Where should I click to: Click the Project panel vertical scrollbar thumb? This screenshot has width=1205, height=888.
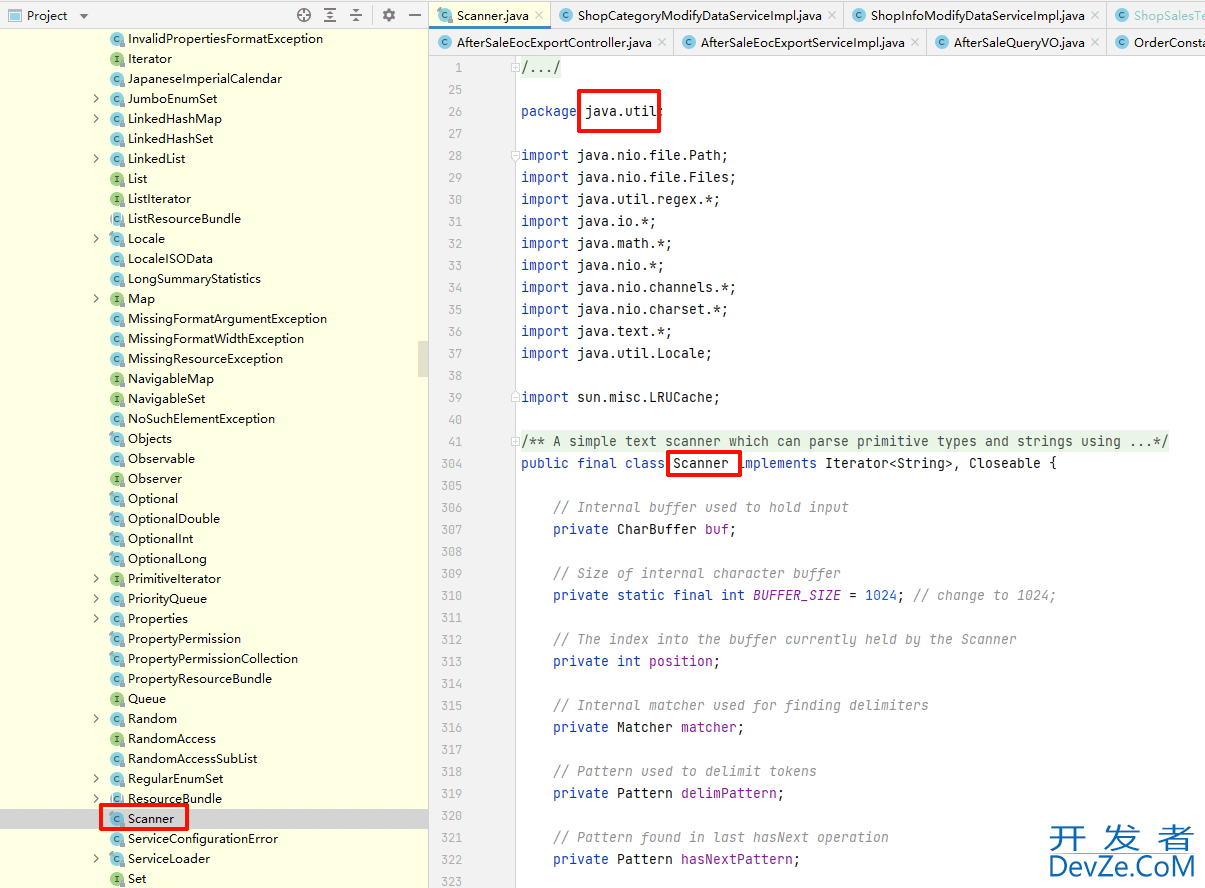(423, 359)
